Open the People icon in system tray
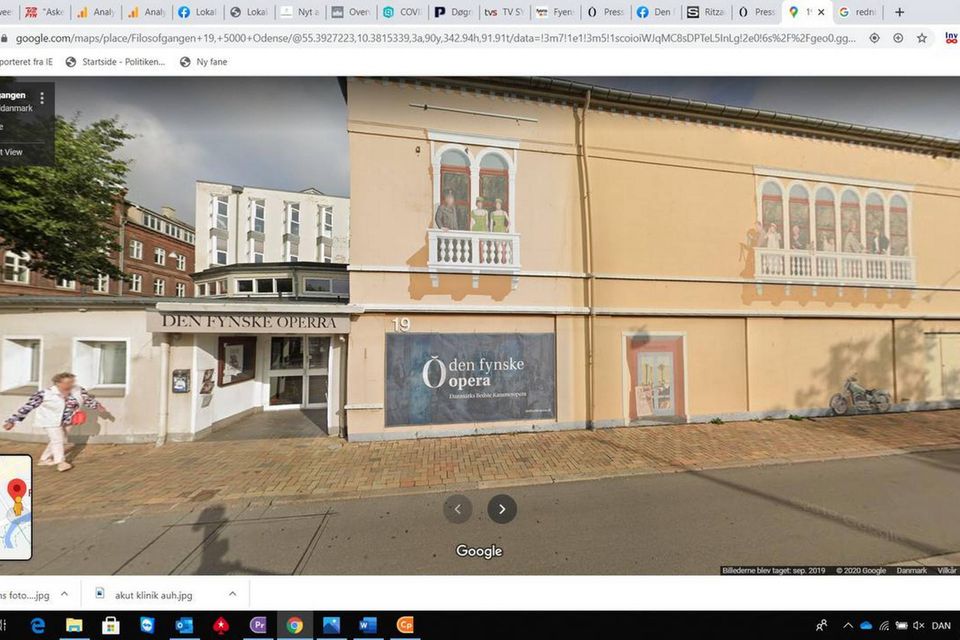The height and width of the screenshot is (640, 960). tap(822, 625)
